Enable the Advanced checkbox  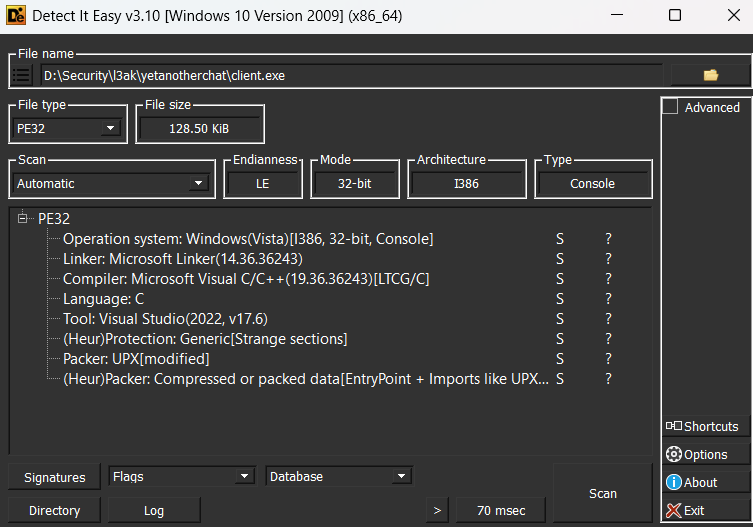pyautogui.click(x=670, y=107)
